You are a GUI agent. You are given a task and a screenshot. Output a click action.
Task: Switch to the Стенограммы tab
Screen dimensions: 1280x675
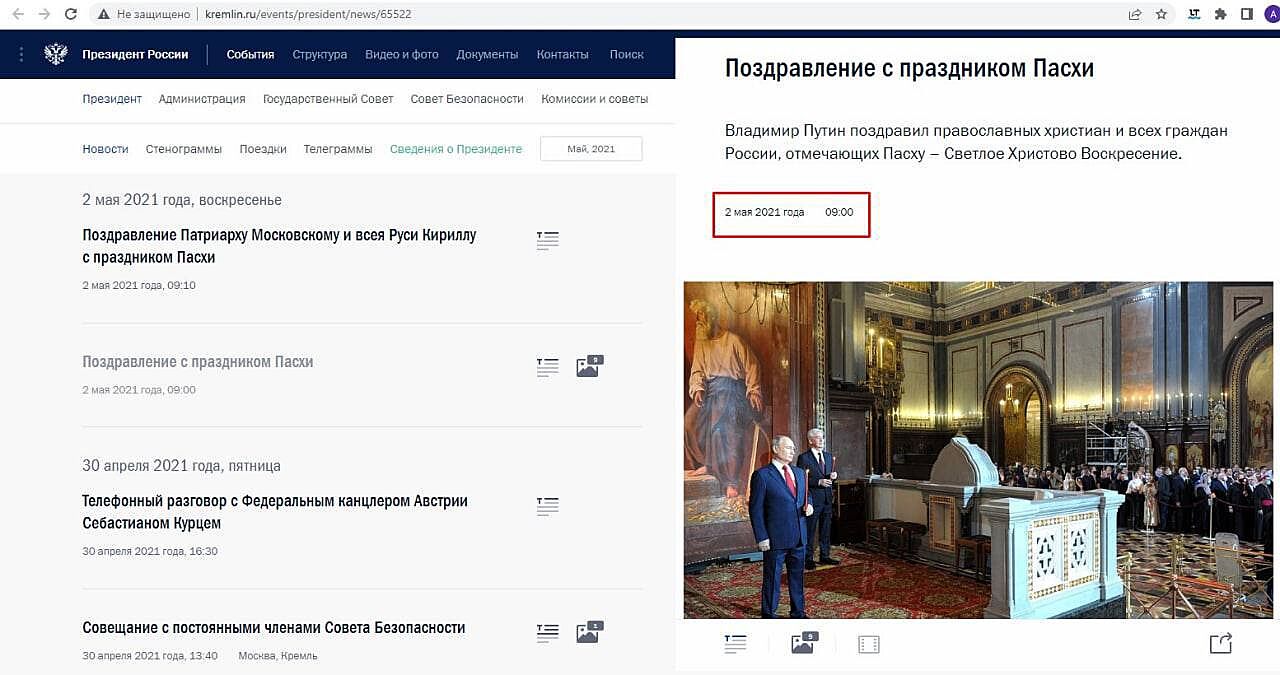point(184,149)
